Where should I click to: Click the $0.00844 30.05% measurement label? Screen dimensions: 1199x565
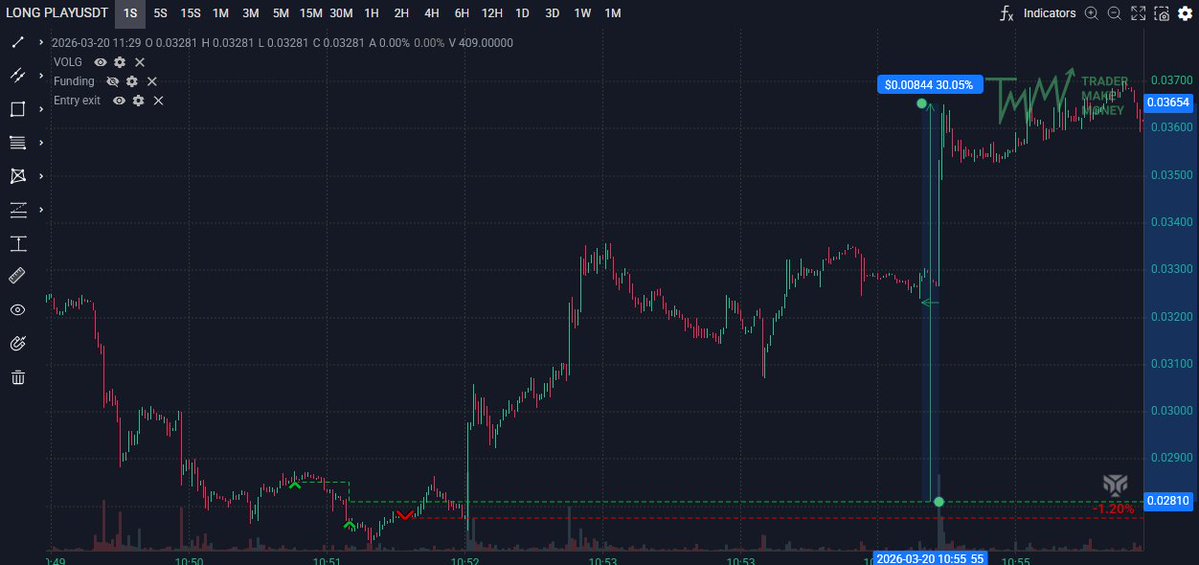click(929, 85)
